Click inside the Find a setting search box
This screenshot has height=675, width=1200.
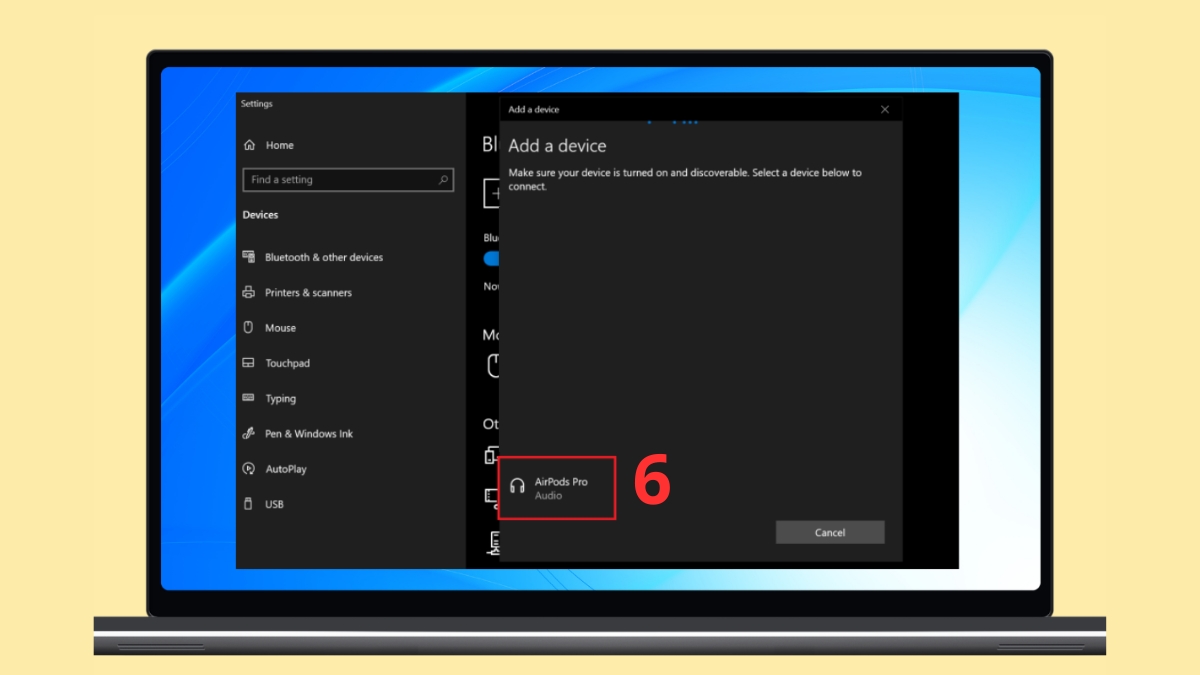point(348,180)
